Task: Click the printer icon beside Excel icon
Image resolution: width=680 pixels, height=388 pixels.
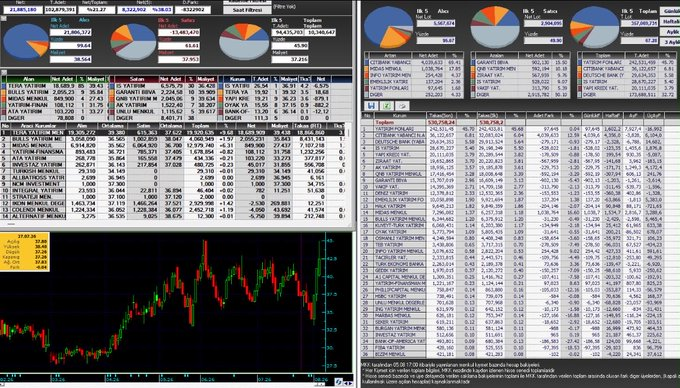Action: (x=402, y=105)
